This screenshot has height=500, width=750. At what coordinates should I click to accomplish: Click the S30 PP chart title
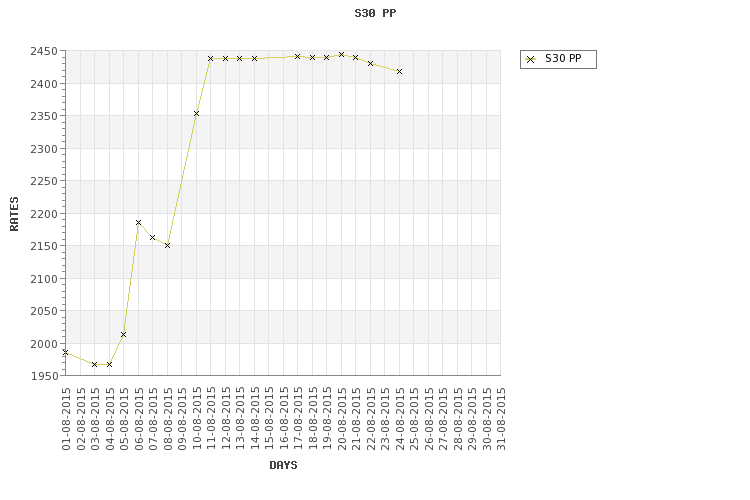[375, 13]
